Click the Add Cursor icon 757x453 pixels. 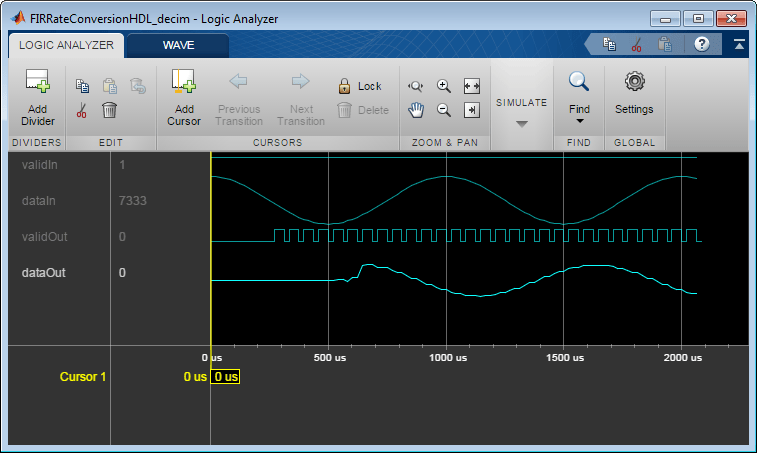click(x=183, y=81)
